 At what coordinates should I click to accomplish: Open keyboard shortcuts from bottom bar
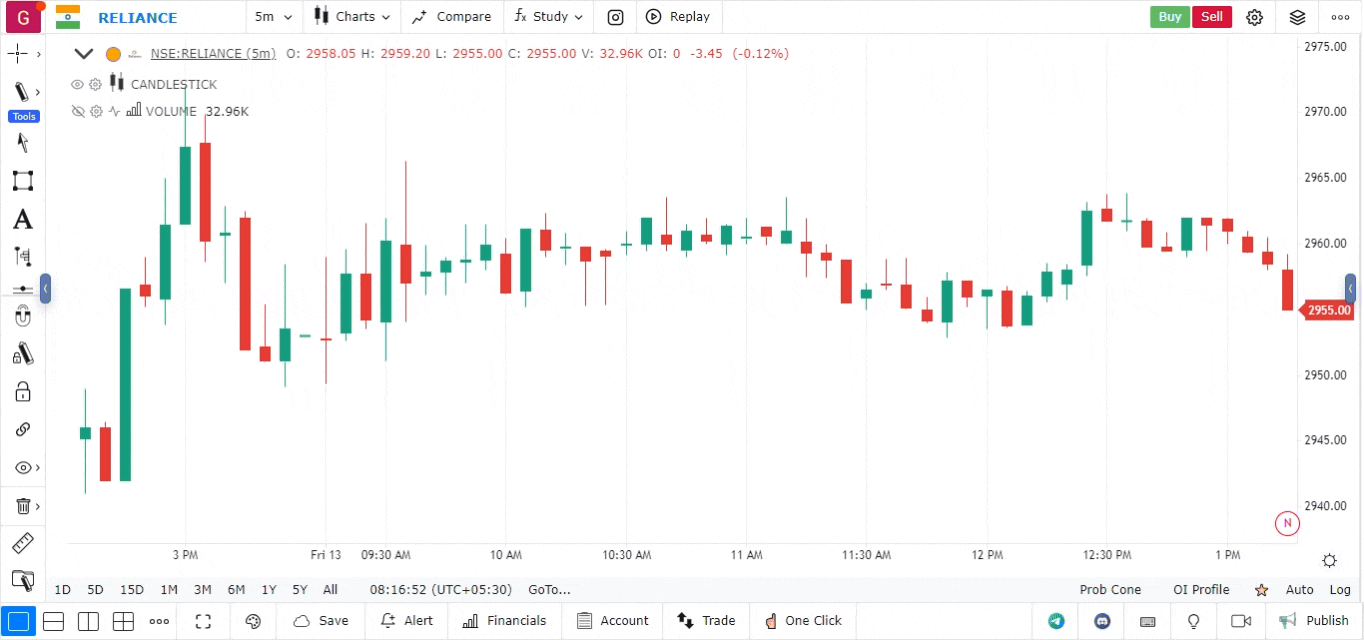coord(1147,621)
